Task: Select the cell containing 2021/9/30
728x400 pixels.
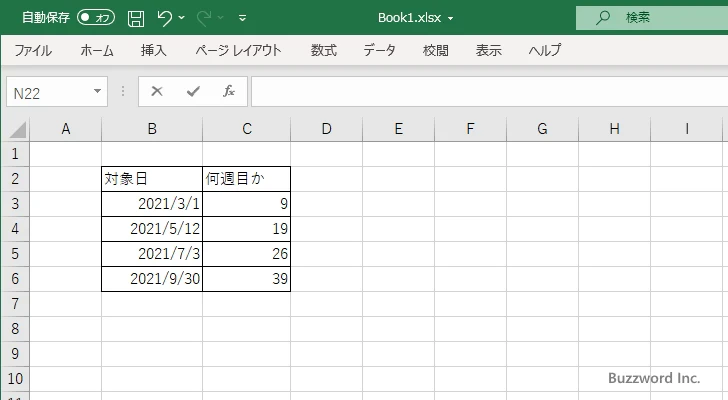Action: pos(152,279)
